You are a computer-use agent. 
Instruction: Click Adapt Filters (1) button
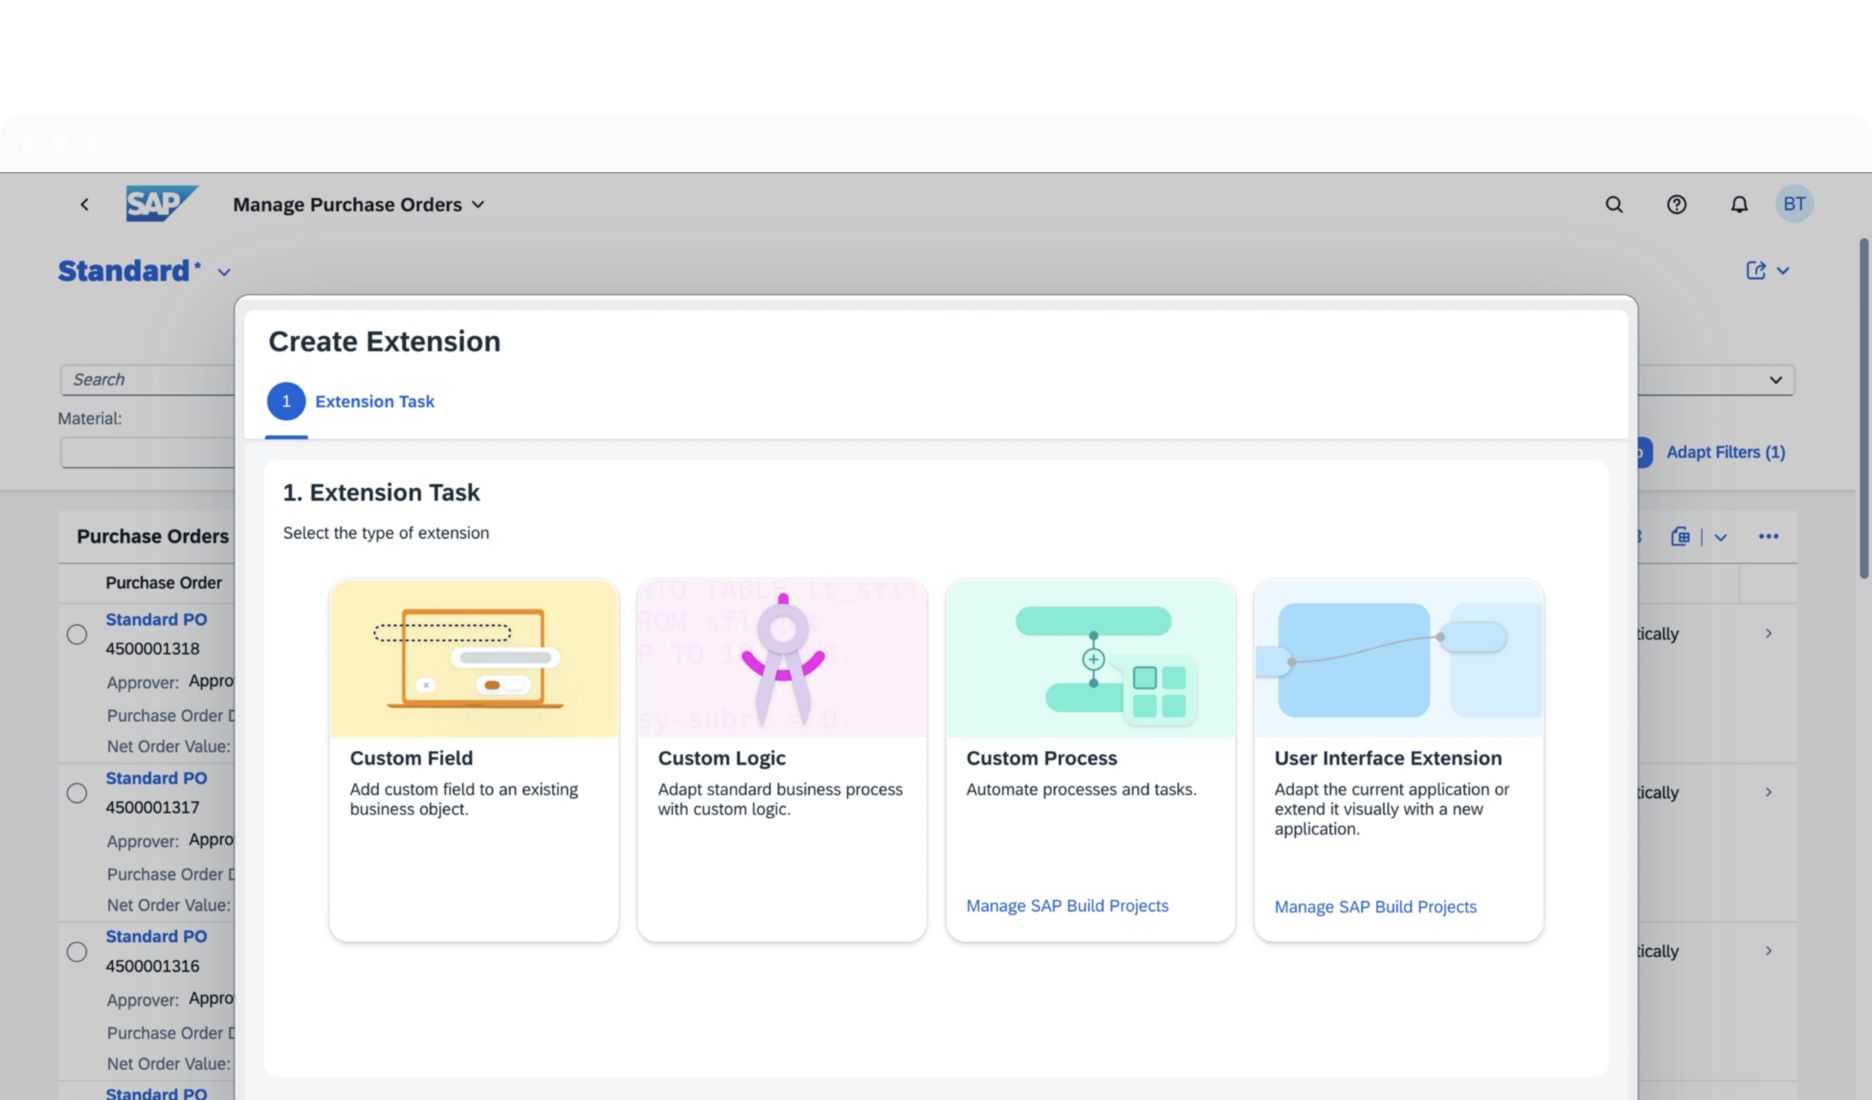click(x=1725, y=452)
